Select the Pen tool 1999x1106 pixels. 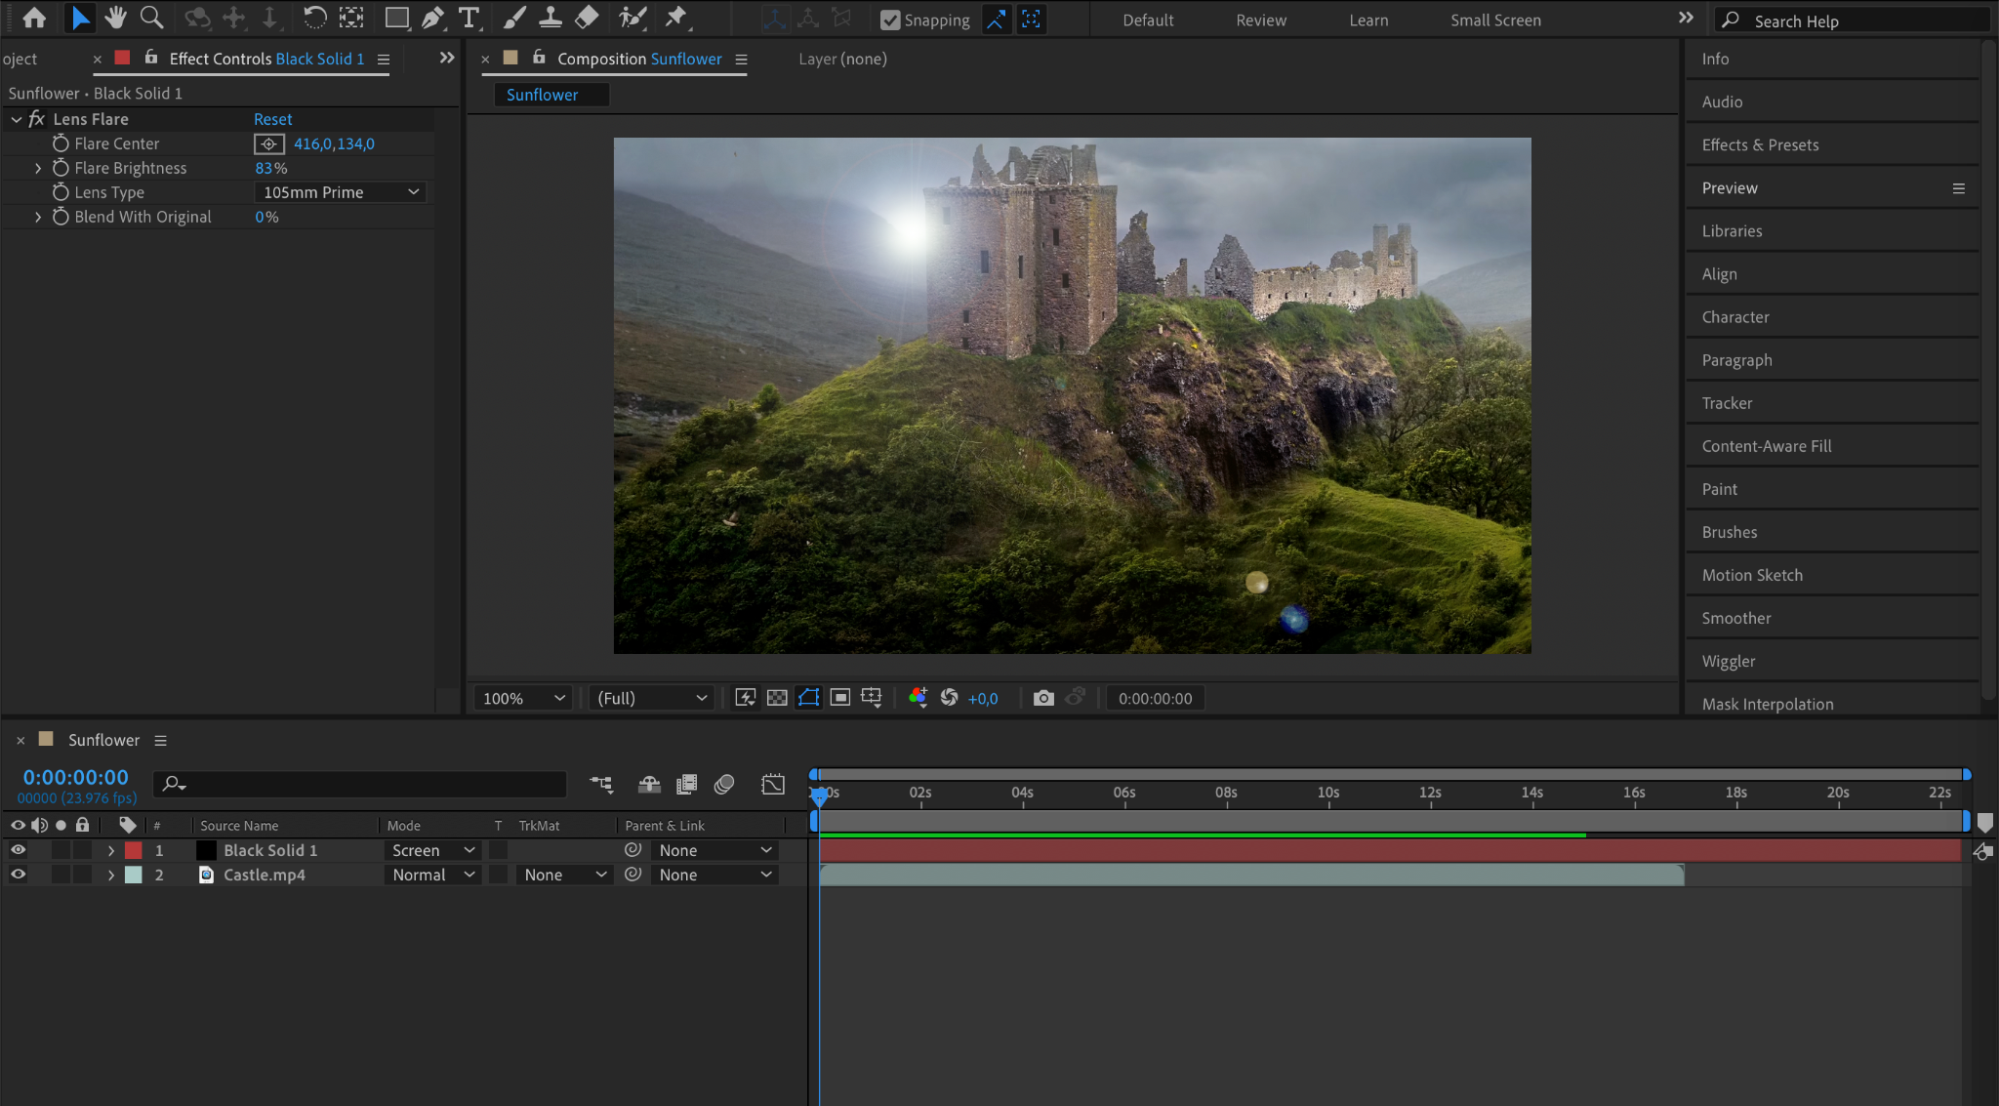433,18
